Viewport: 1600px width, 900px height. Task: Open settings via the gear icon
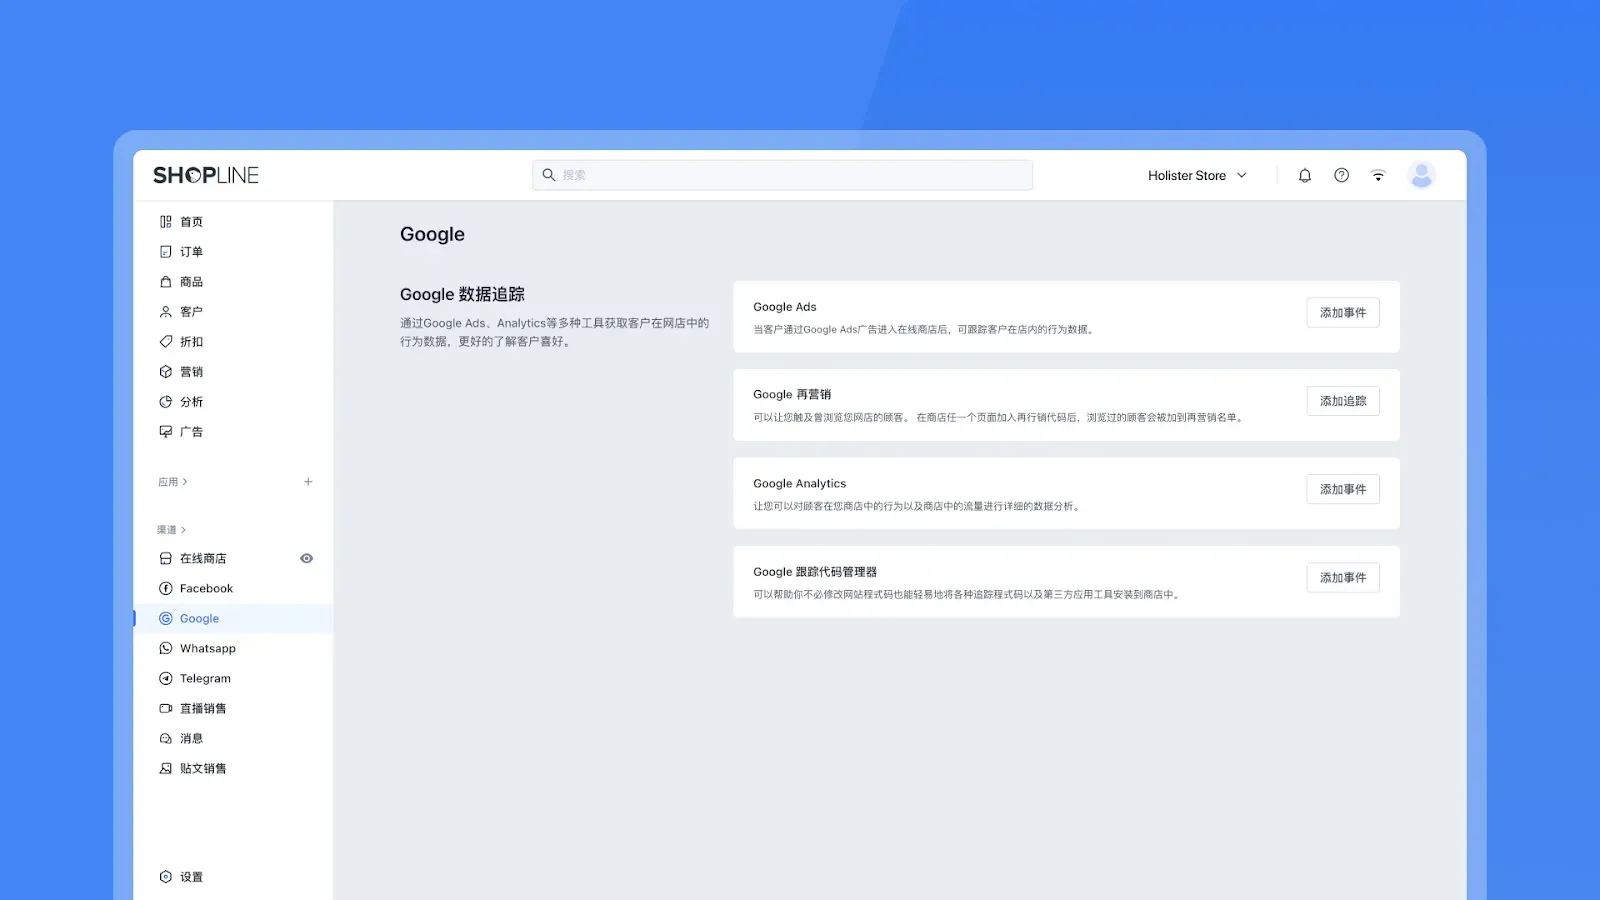[166, 877]
